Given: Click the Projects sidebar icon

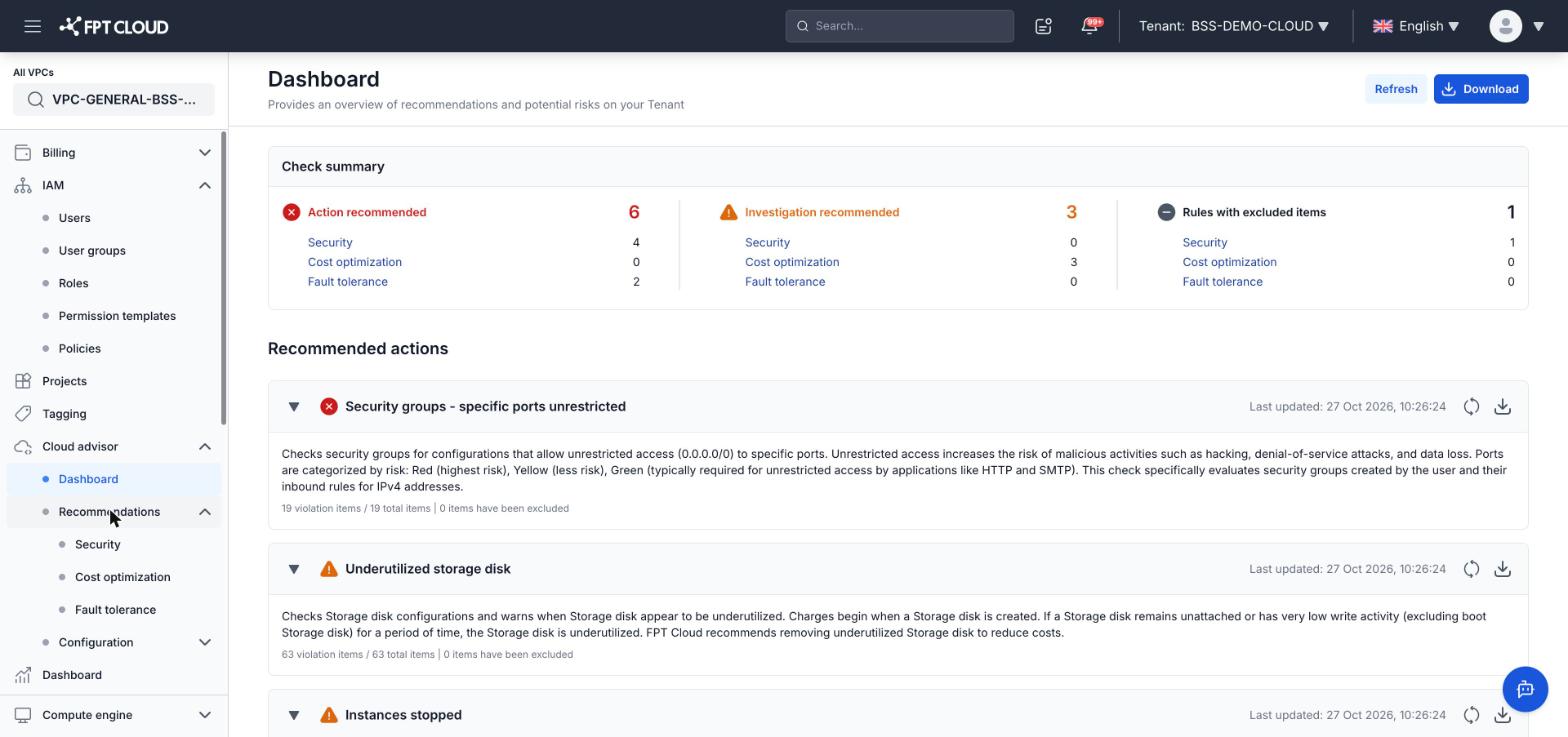Looking at the screenshot, I should tap(23, 381).
